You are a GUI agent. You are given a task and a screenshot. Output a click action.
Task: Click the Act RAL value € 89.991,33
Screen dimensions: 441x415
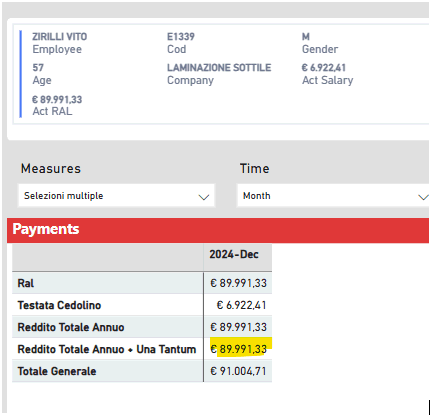point(57,100)
